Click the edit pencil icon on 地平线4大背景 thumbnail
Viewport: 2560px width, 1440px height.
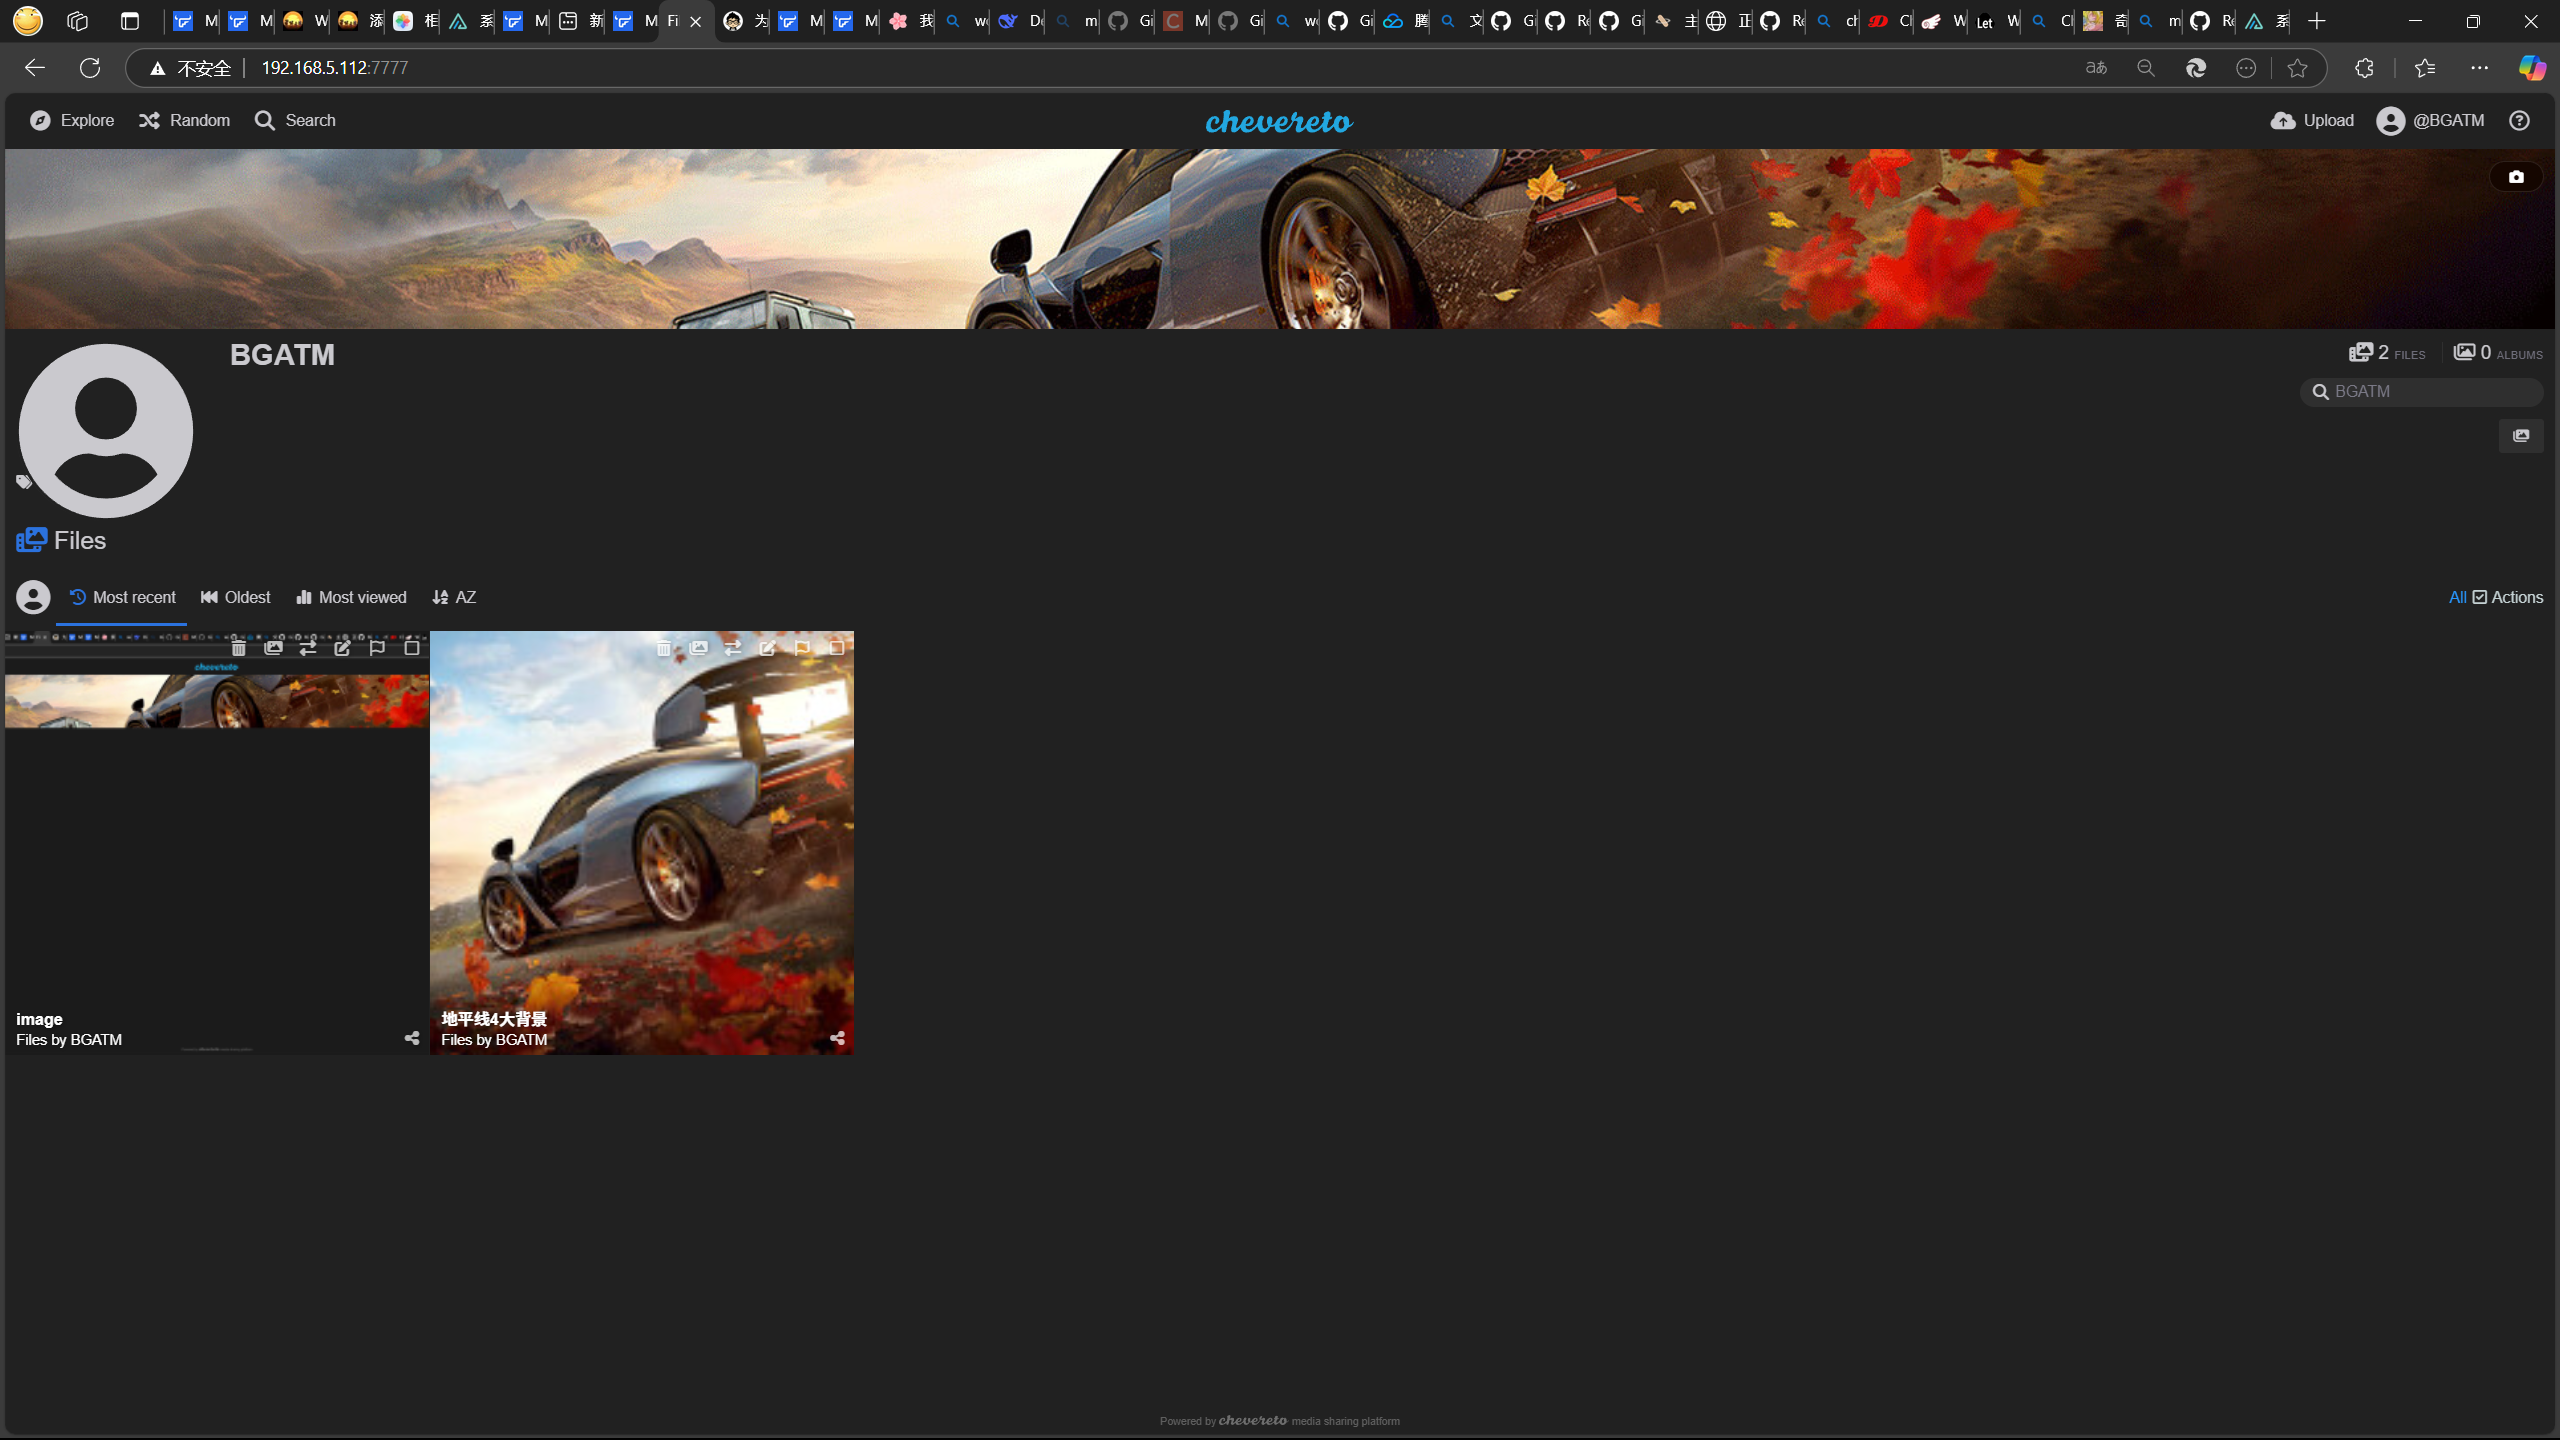[767, 648]
